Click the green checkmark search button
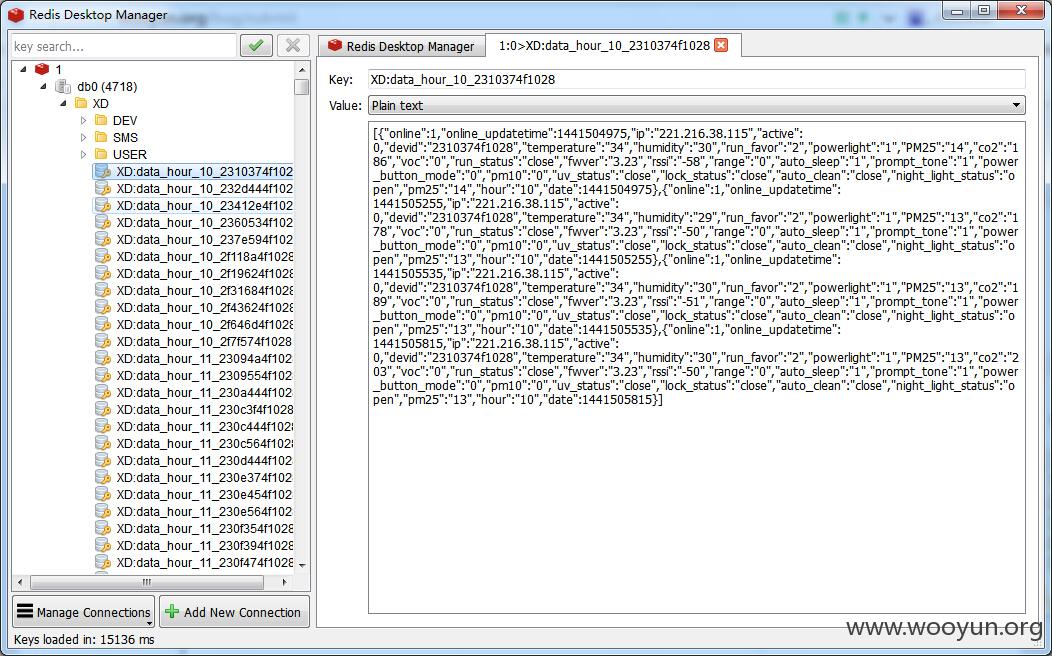1052x656 pixels. pos(256,46)
